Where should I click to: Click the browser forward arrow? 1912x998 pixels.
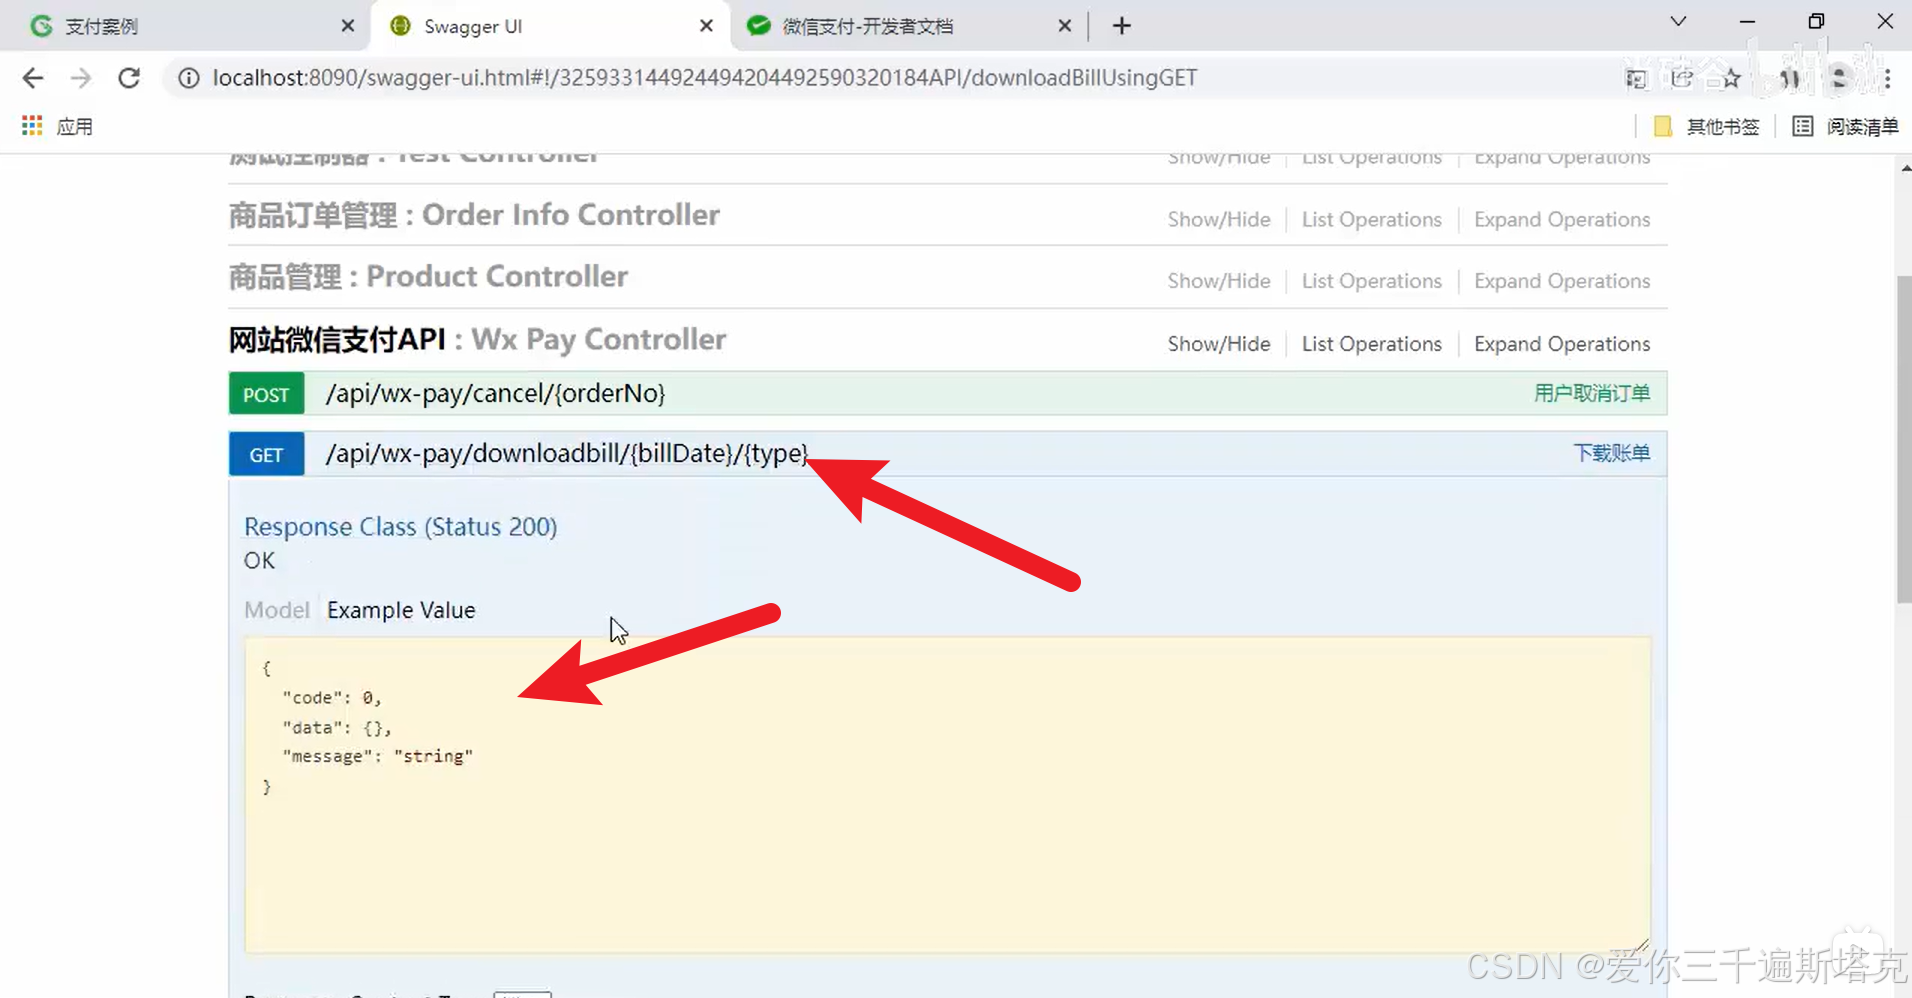pos(81,78)
